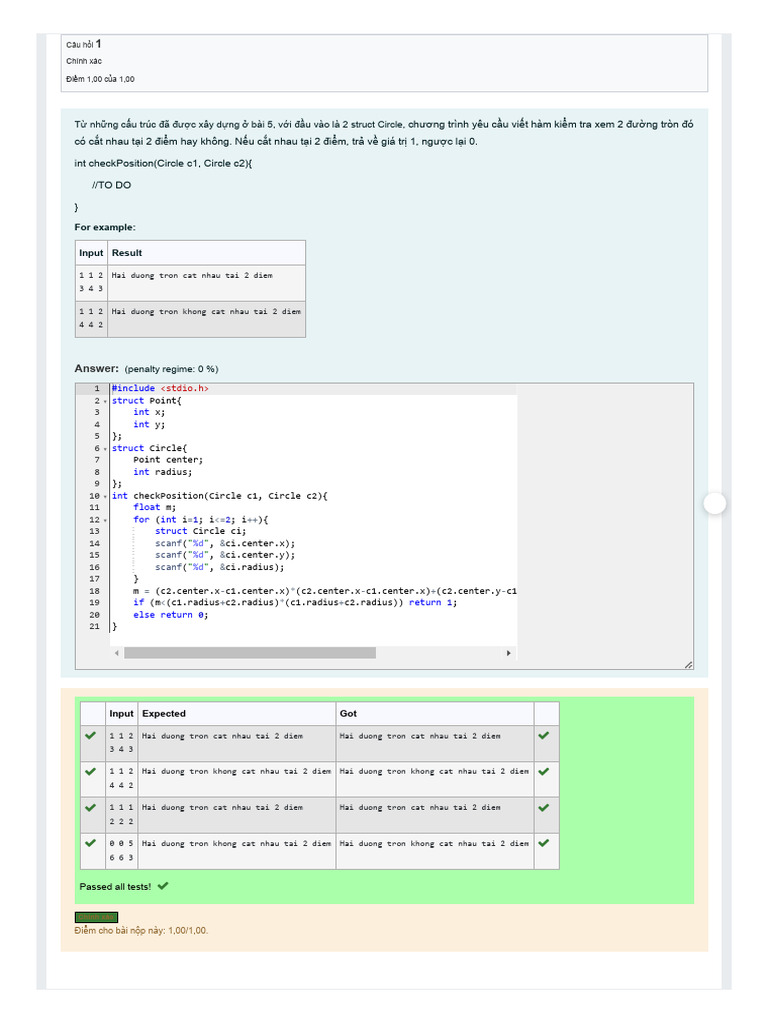Image resolution: width=768 pixels, height=1024 pixels.
Task: Click the first test row's left checkmark
Action: coord(91,735)
